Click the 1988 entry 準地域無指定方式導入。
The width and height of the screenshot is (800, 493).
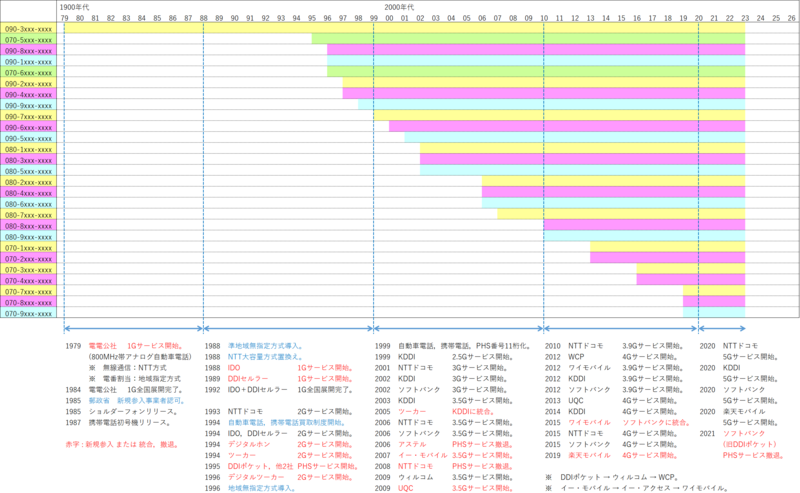(266, 346)
